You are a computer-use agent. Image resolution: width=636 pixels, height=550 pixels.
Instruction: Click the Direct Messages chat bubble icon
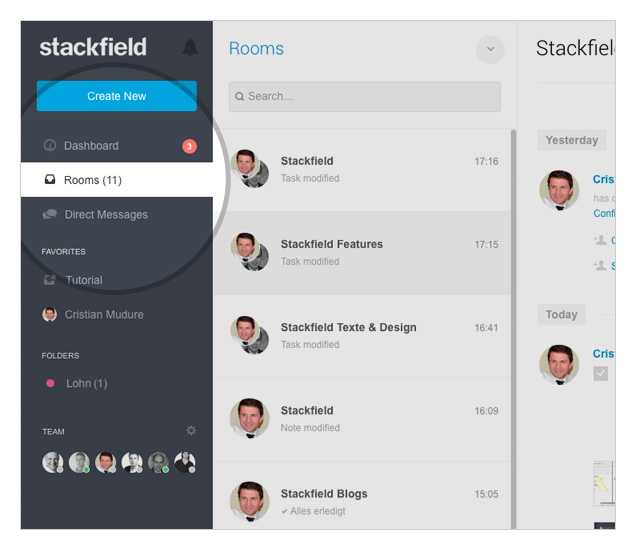pos(49,214)
